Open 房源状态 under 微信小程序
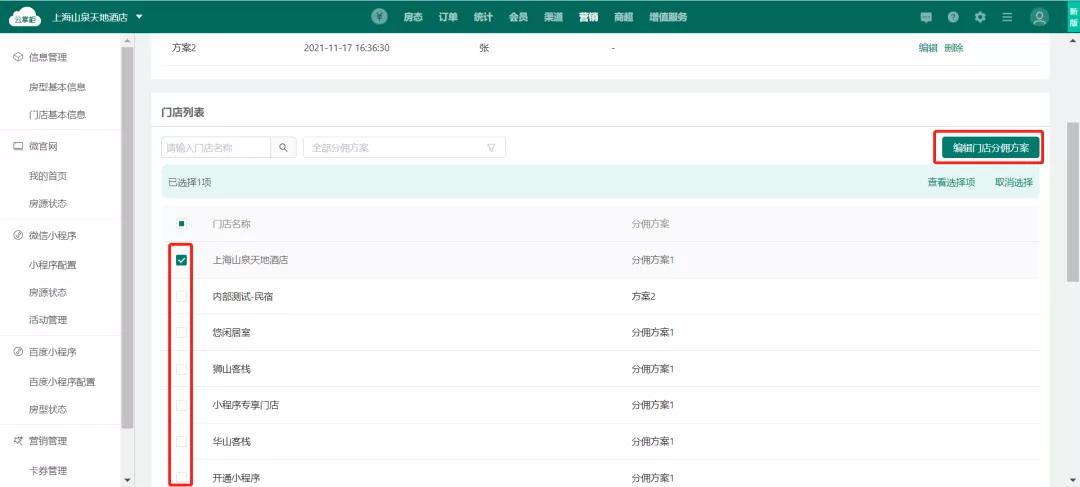Screen dimensions: 1080x487 coord(48,293)
